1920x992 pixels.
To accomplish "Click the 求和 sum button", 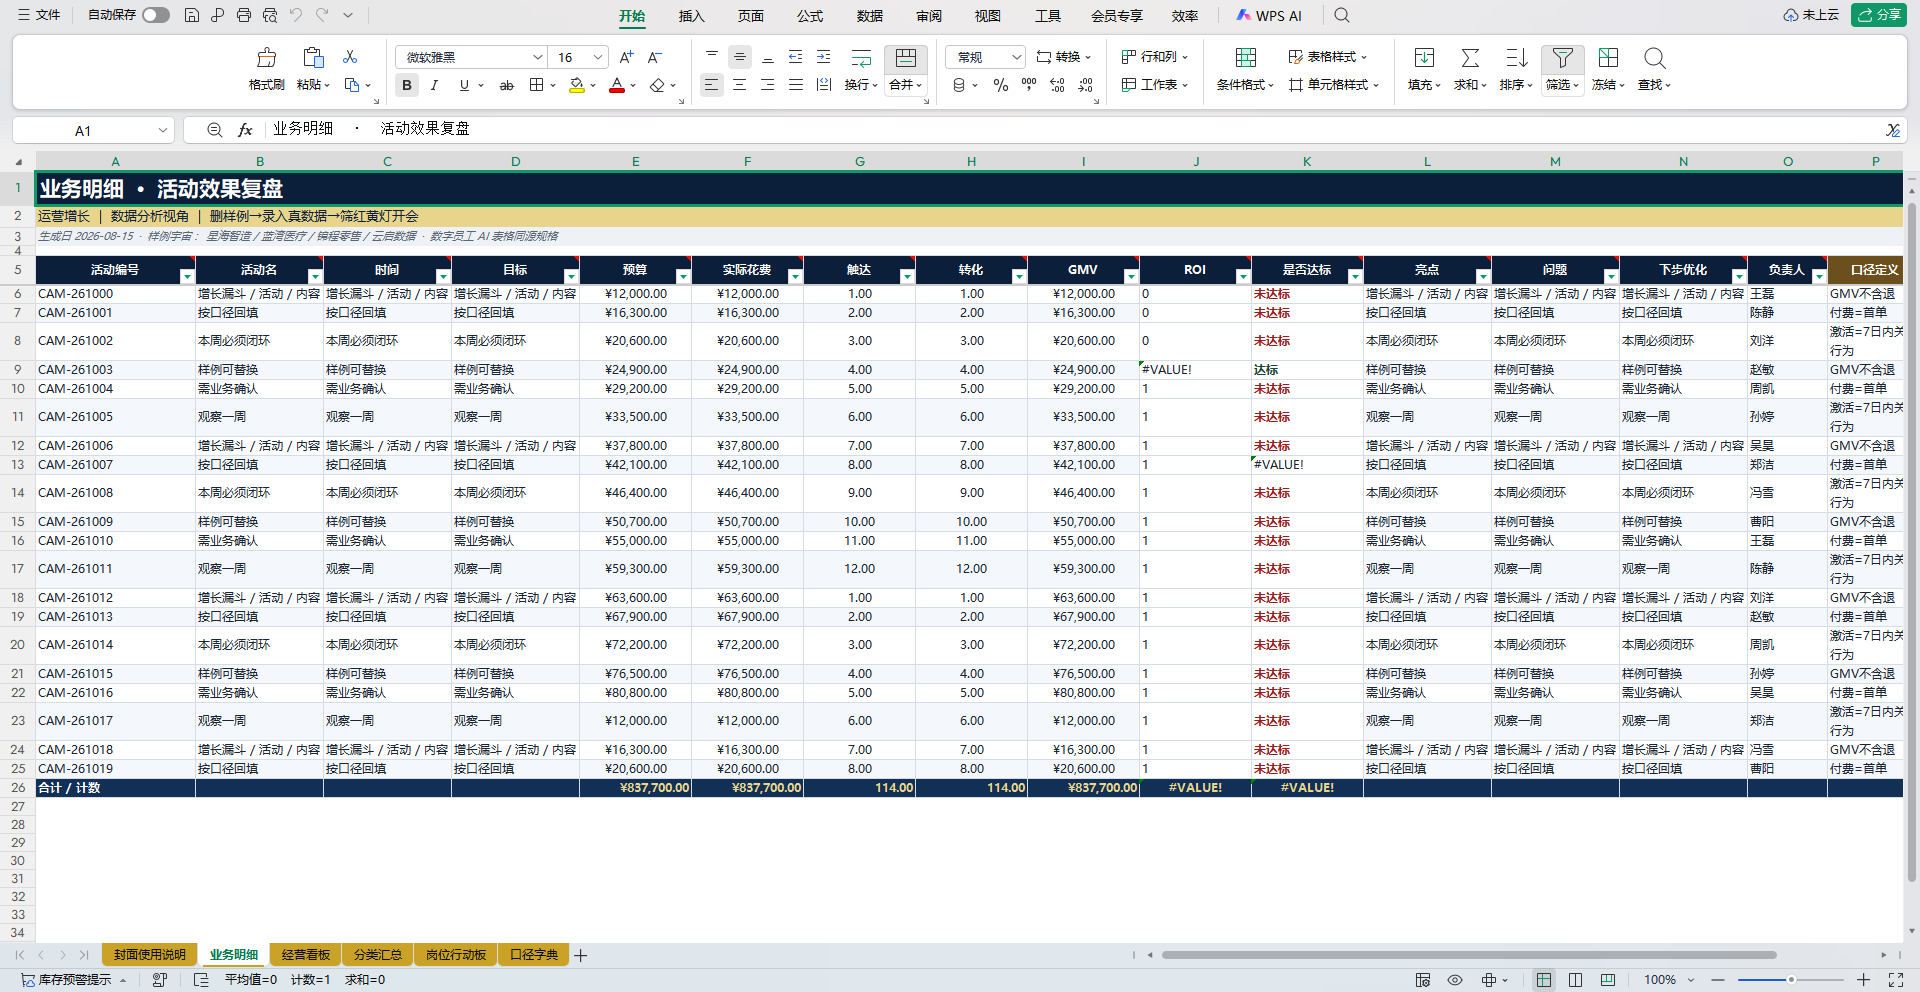I will 1470,69.
